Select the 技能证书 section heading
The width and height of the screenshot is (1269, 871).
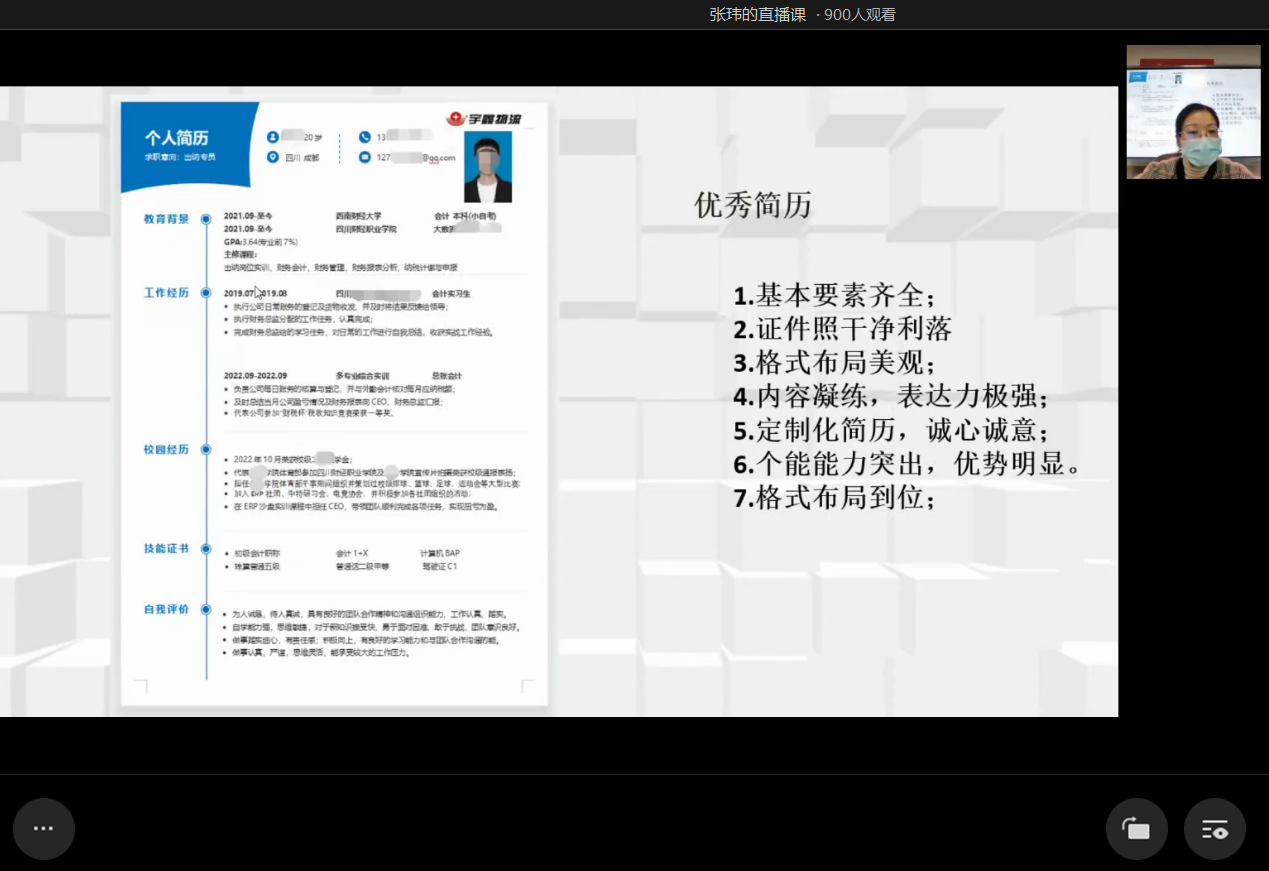pyautogui.click(x=166, y=548)
